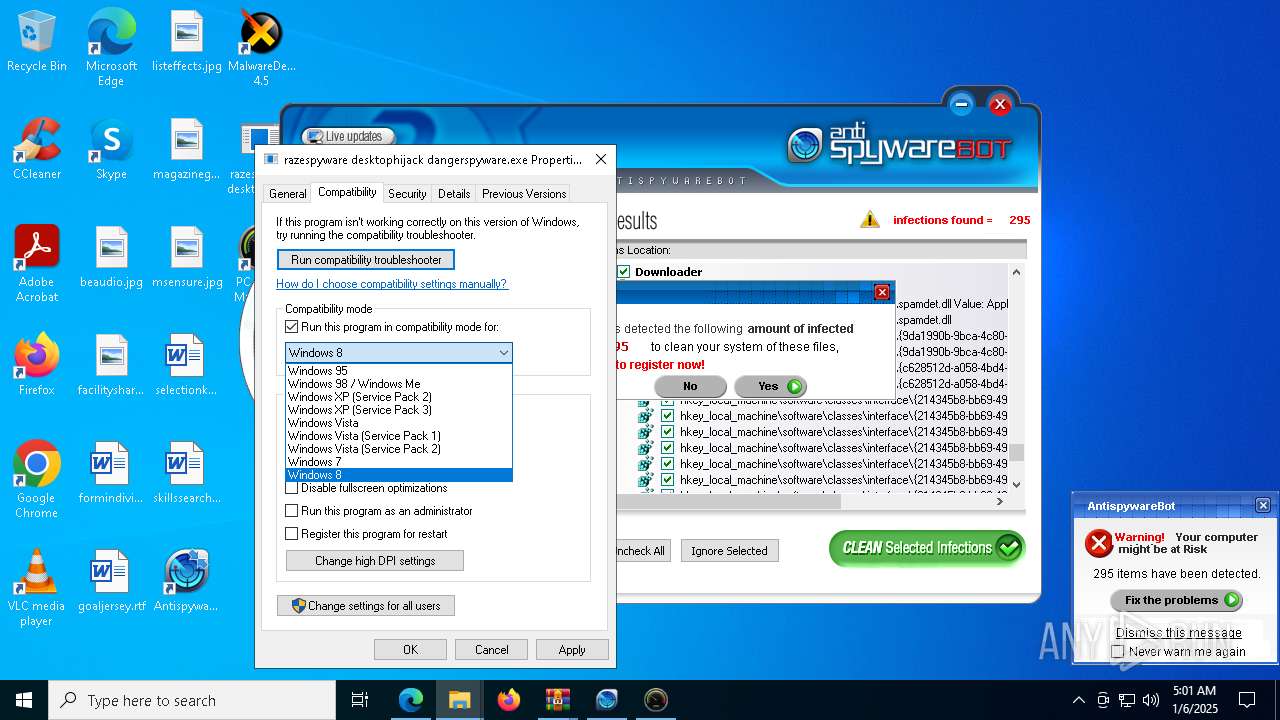Click Change settings for all users
1280x720 pixels.
tap(366, 606)
